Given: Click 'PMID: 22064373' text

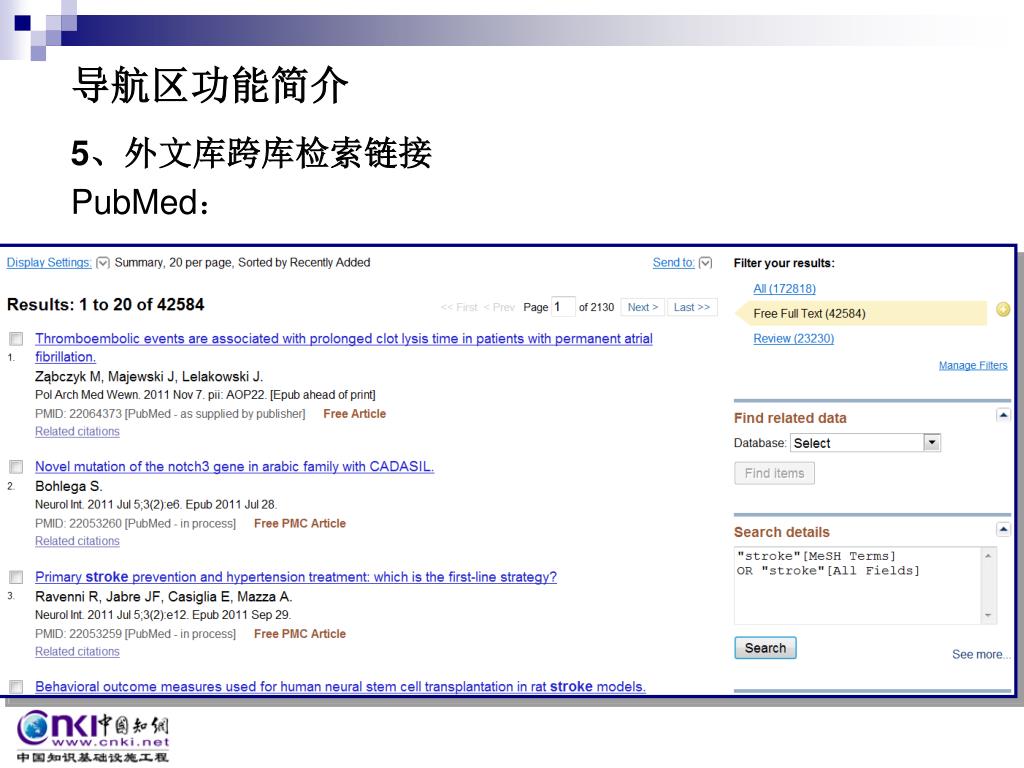Looking at the screenshot, I should point(78,414).
